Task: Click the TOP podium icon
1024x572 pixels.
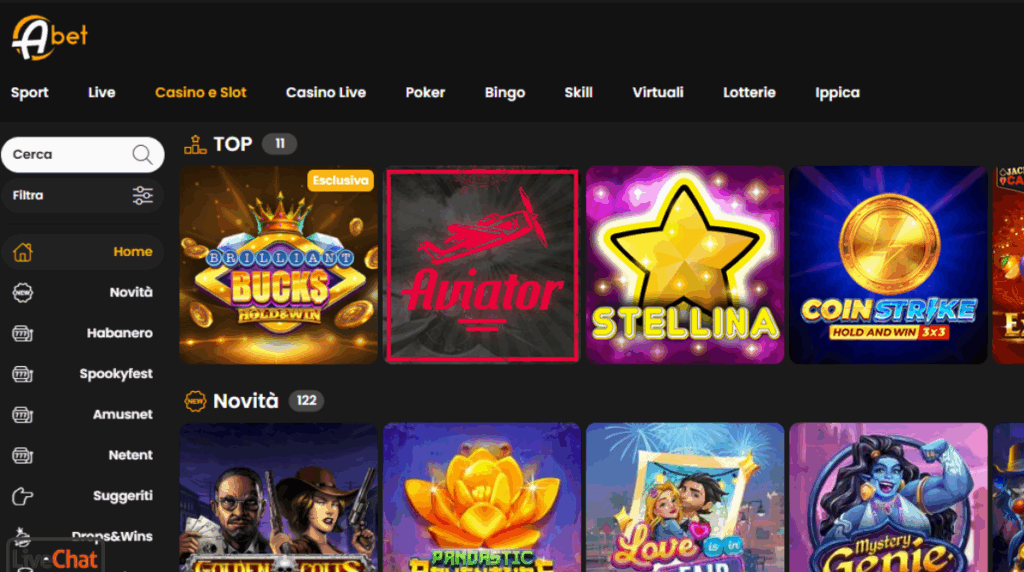Action: 195,144
